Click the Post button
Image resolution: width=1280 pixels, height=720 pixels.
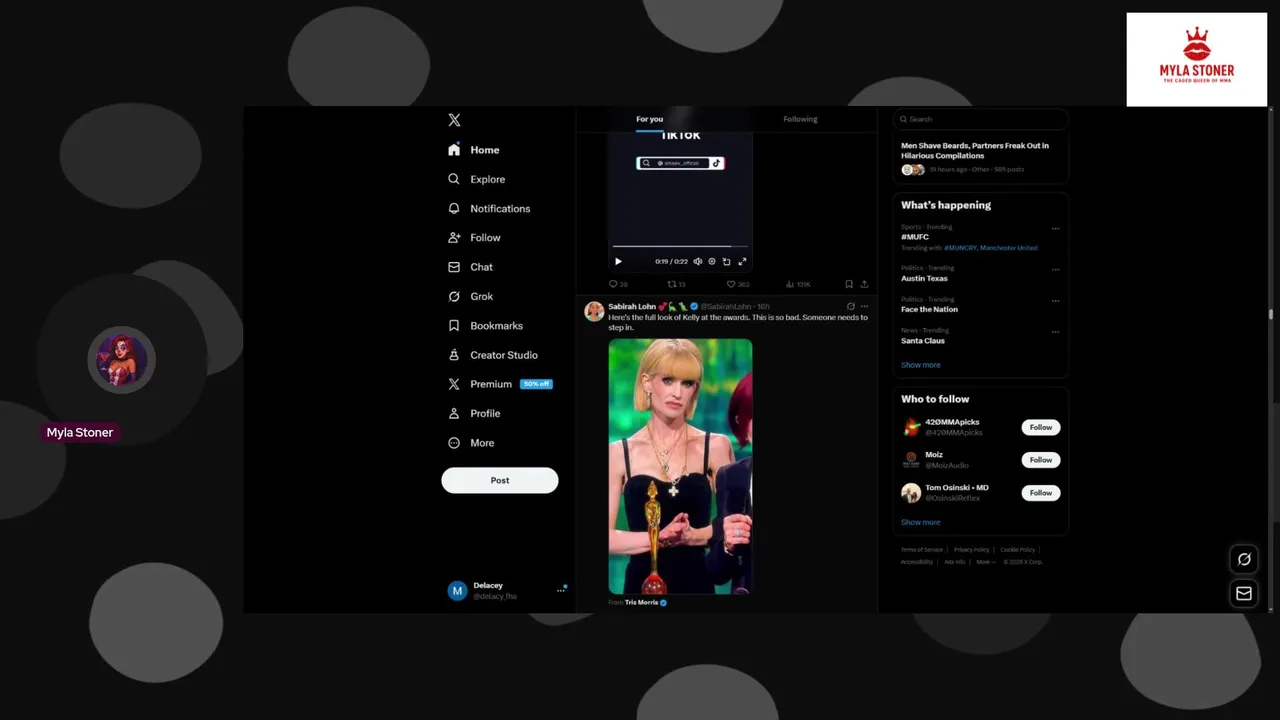[x=500, y=480]
